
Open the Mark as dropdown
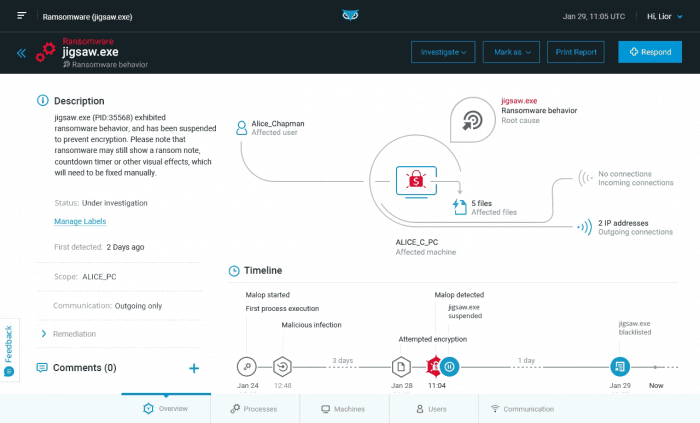point(511,51)
